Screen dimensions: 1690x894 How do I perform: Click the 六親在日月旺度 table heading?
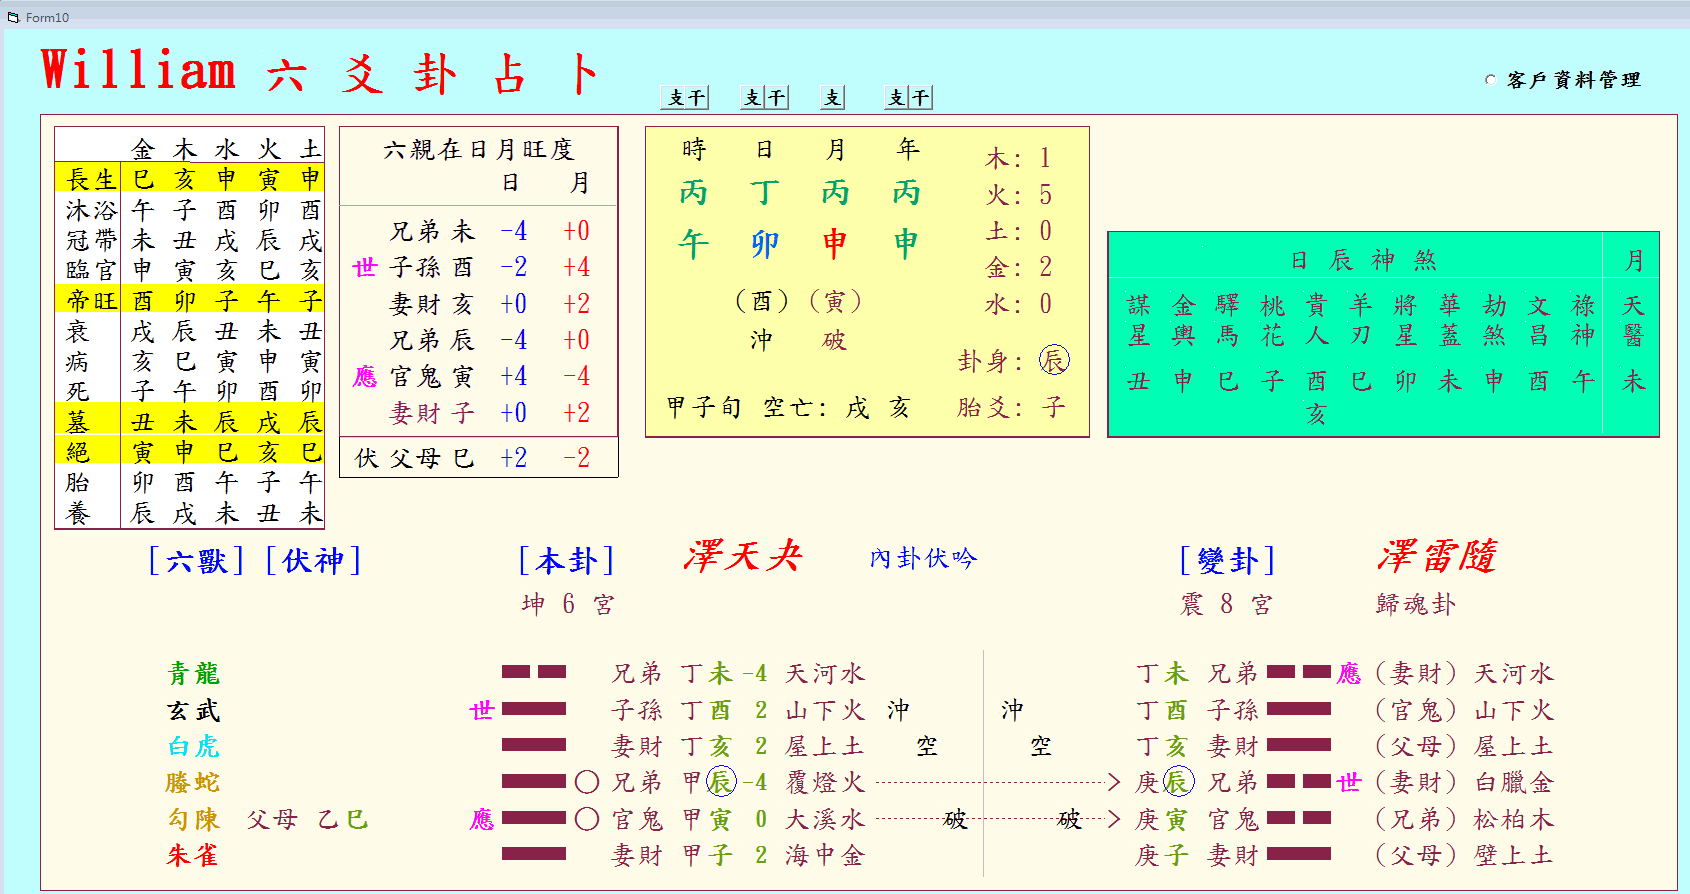click(479, 149)
